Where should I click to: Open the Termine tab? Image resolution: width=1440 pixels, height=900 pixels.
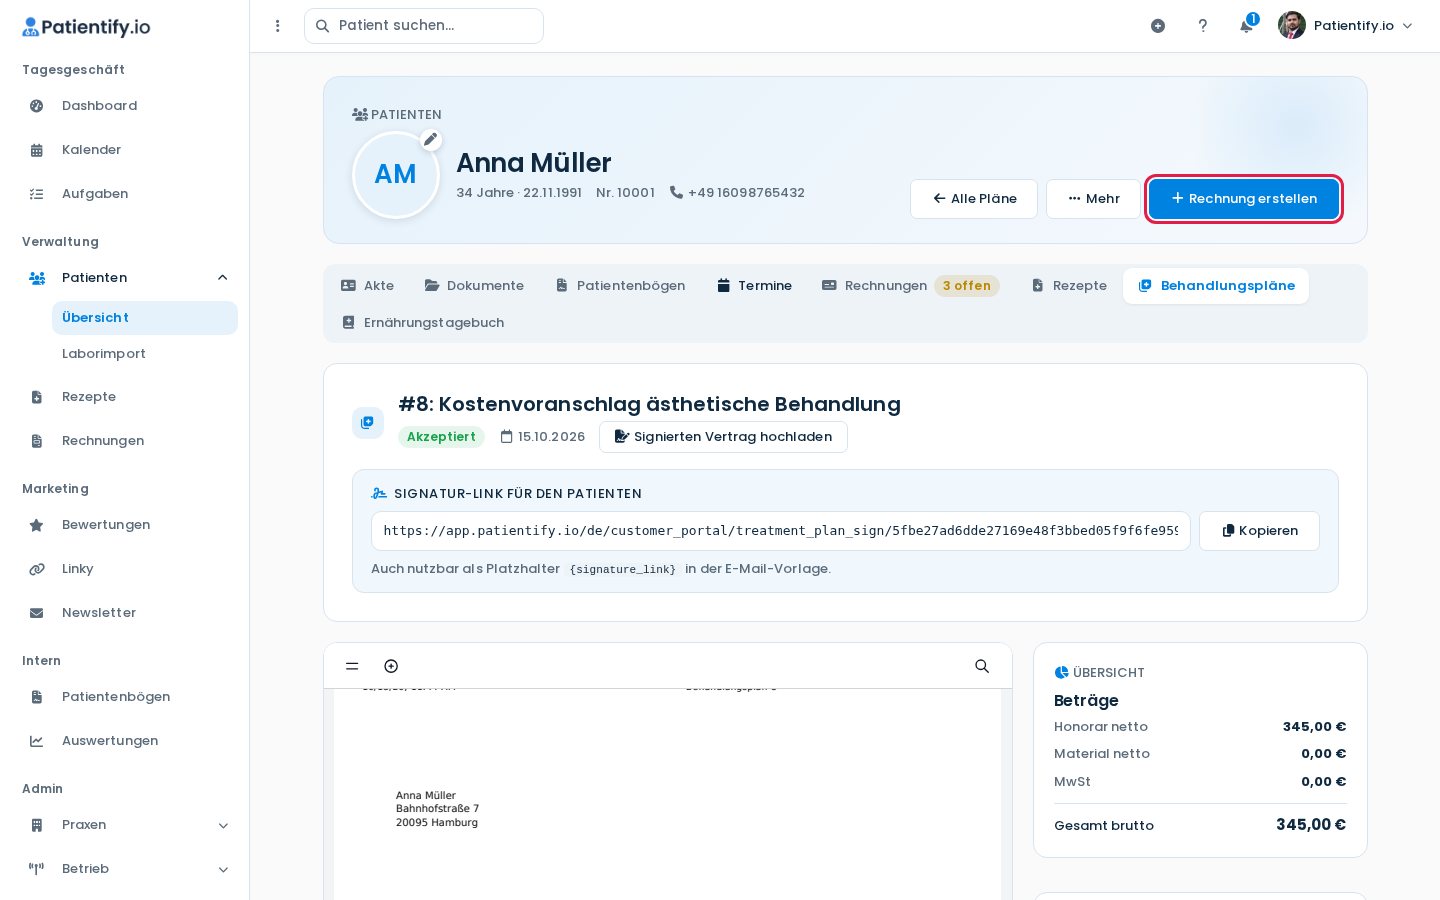tap(754, 286)
